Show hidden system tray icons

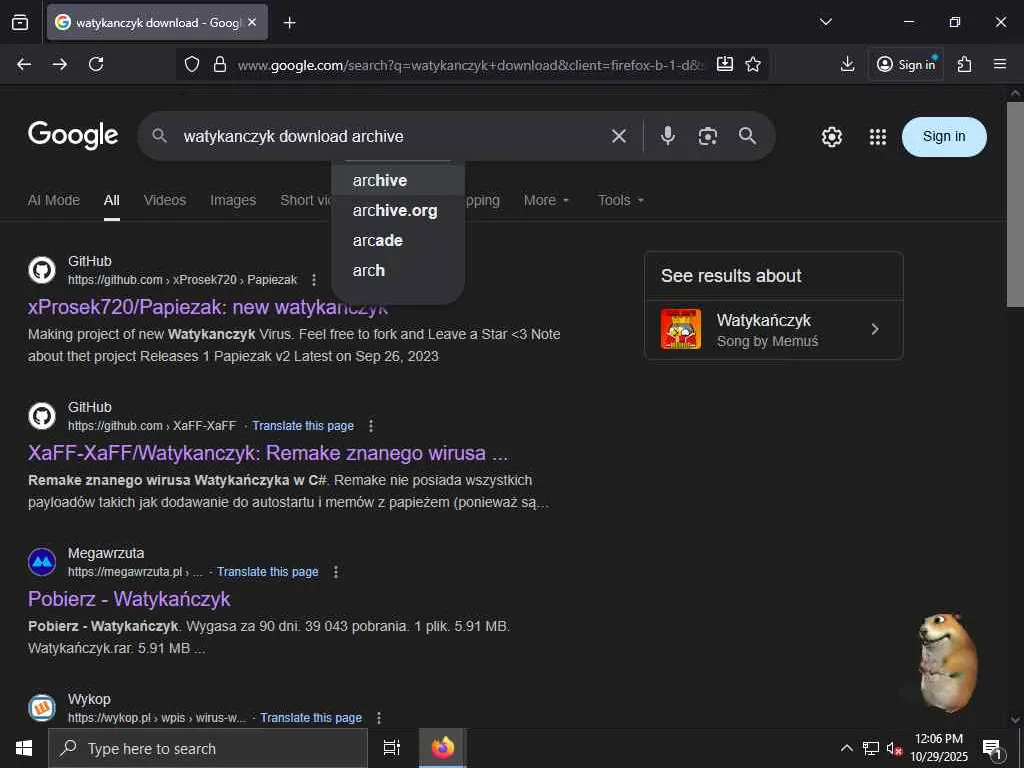click(x=846, y=748)
